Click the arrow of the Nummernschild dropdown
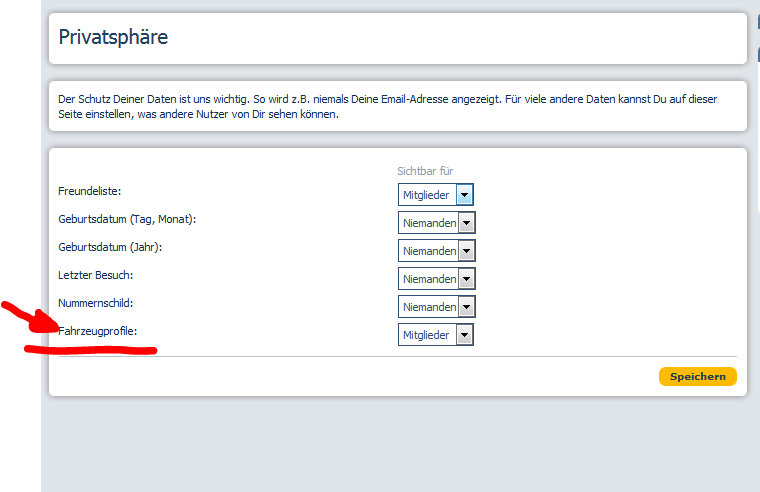The height and width of the screenshot is (492, 760). [466, 307]
